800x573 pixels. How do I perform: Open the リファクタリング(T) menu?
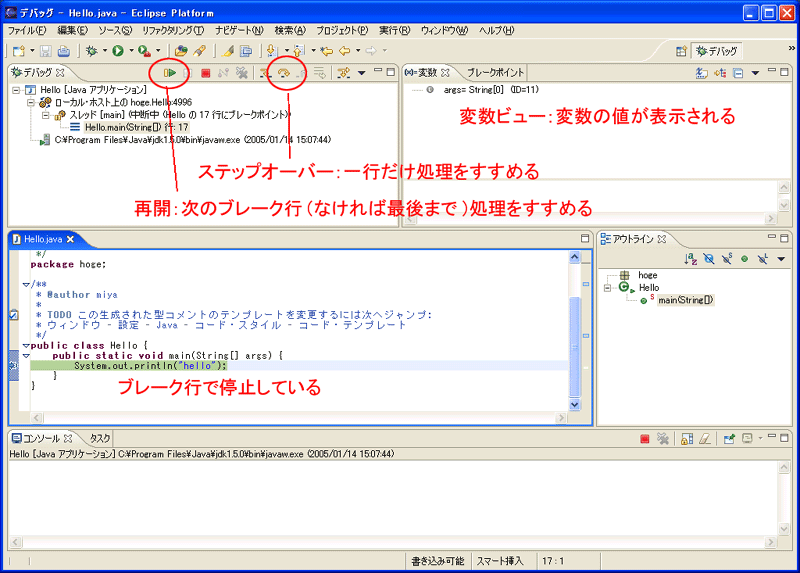(x=173, y=31)
